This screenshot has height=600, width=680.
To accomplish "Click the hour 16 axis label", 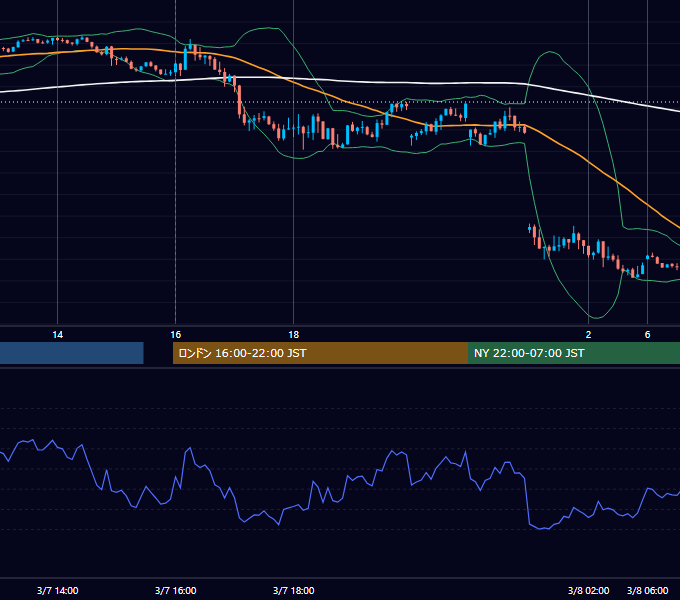I will click(176, 335).
